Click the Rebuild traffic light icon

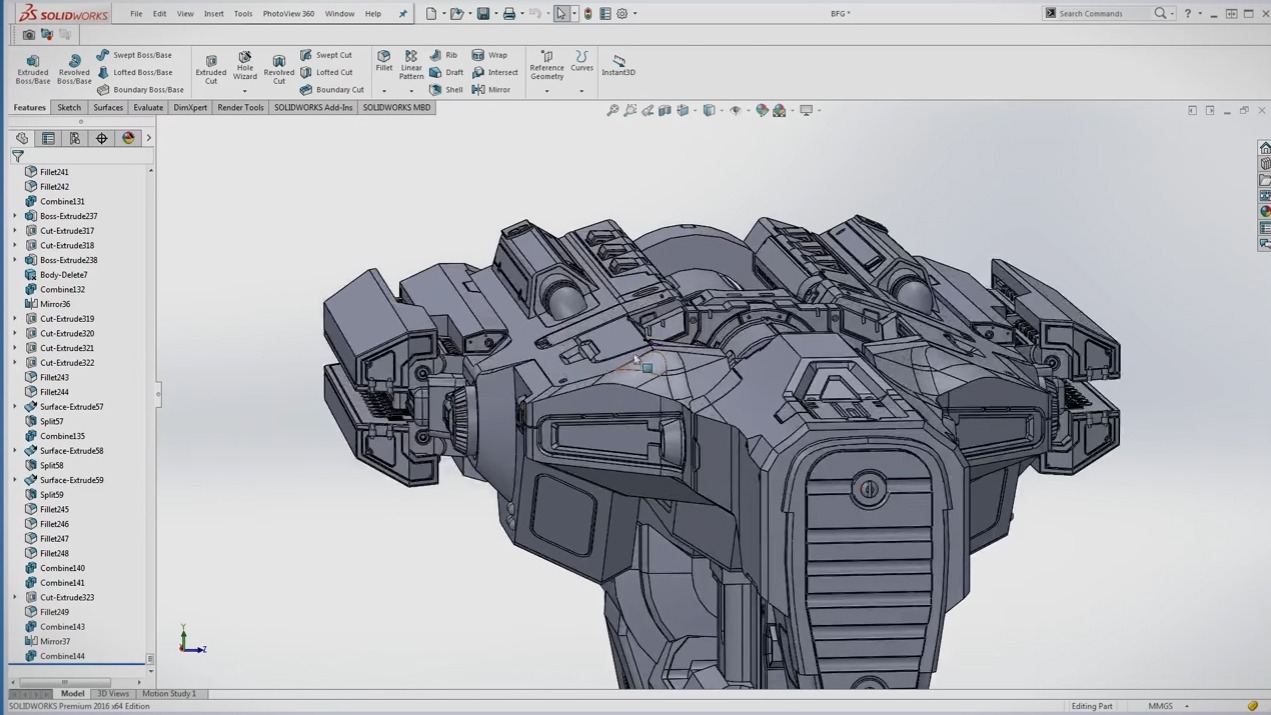[x=588, y=14]
